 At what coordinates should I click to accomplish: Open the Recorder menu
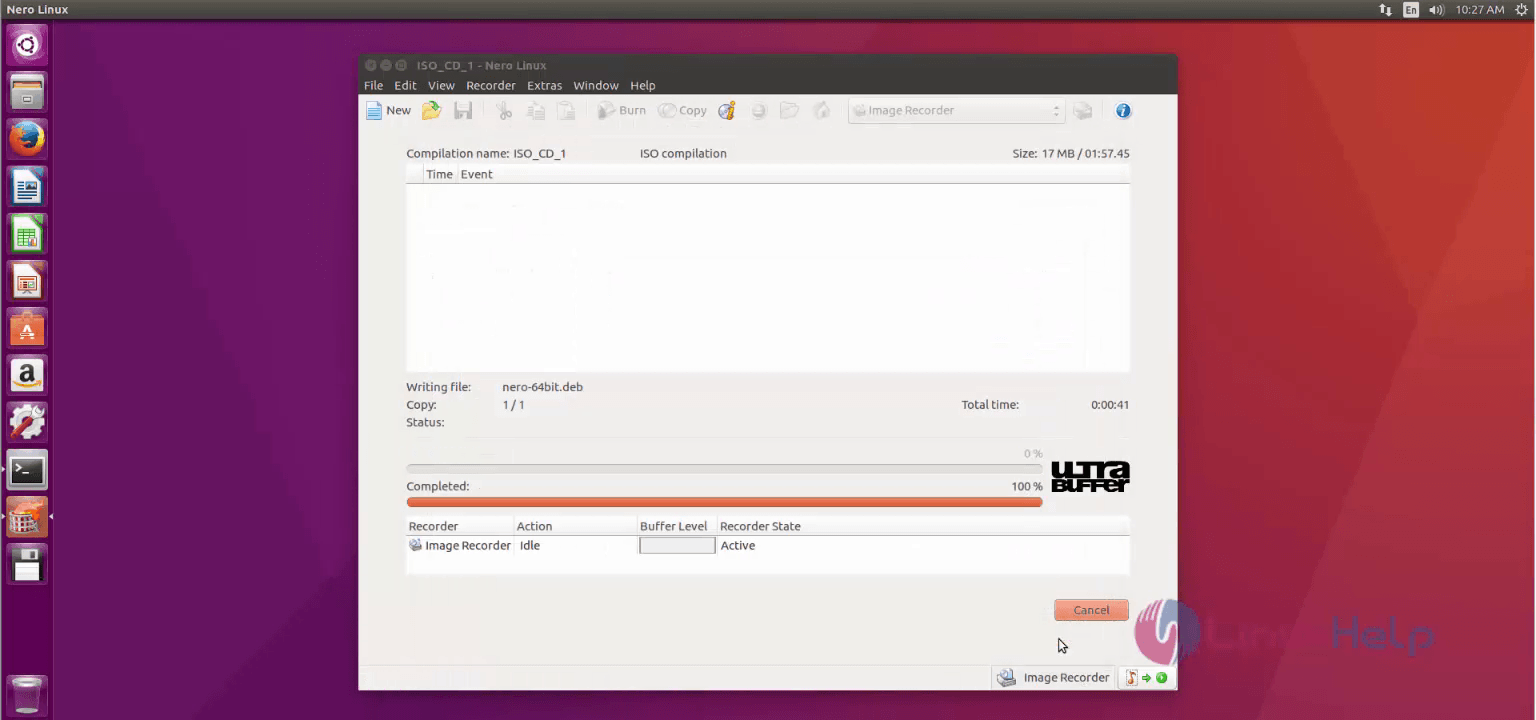pyautogui.click(x=491, y=86)
